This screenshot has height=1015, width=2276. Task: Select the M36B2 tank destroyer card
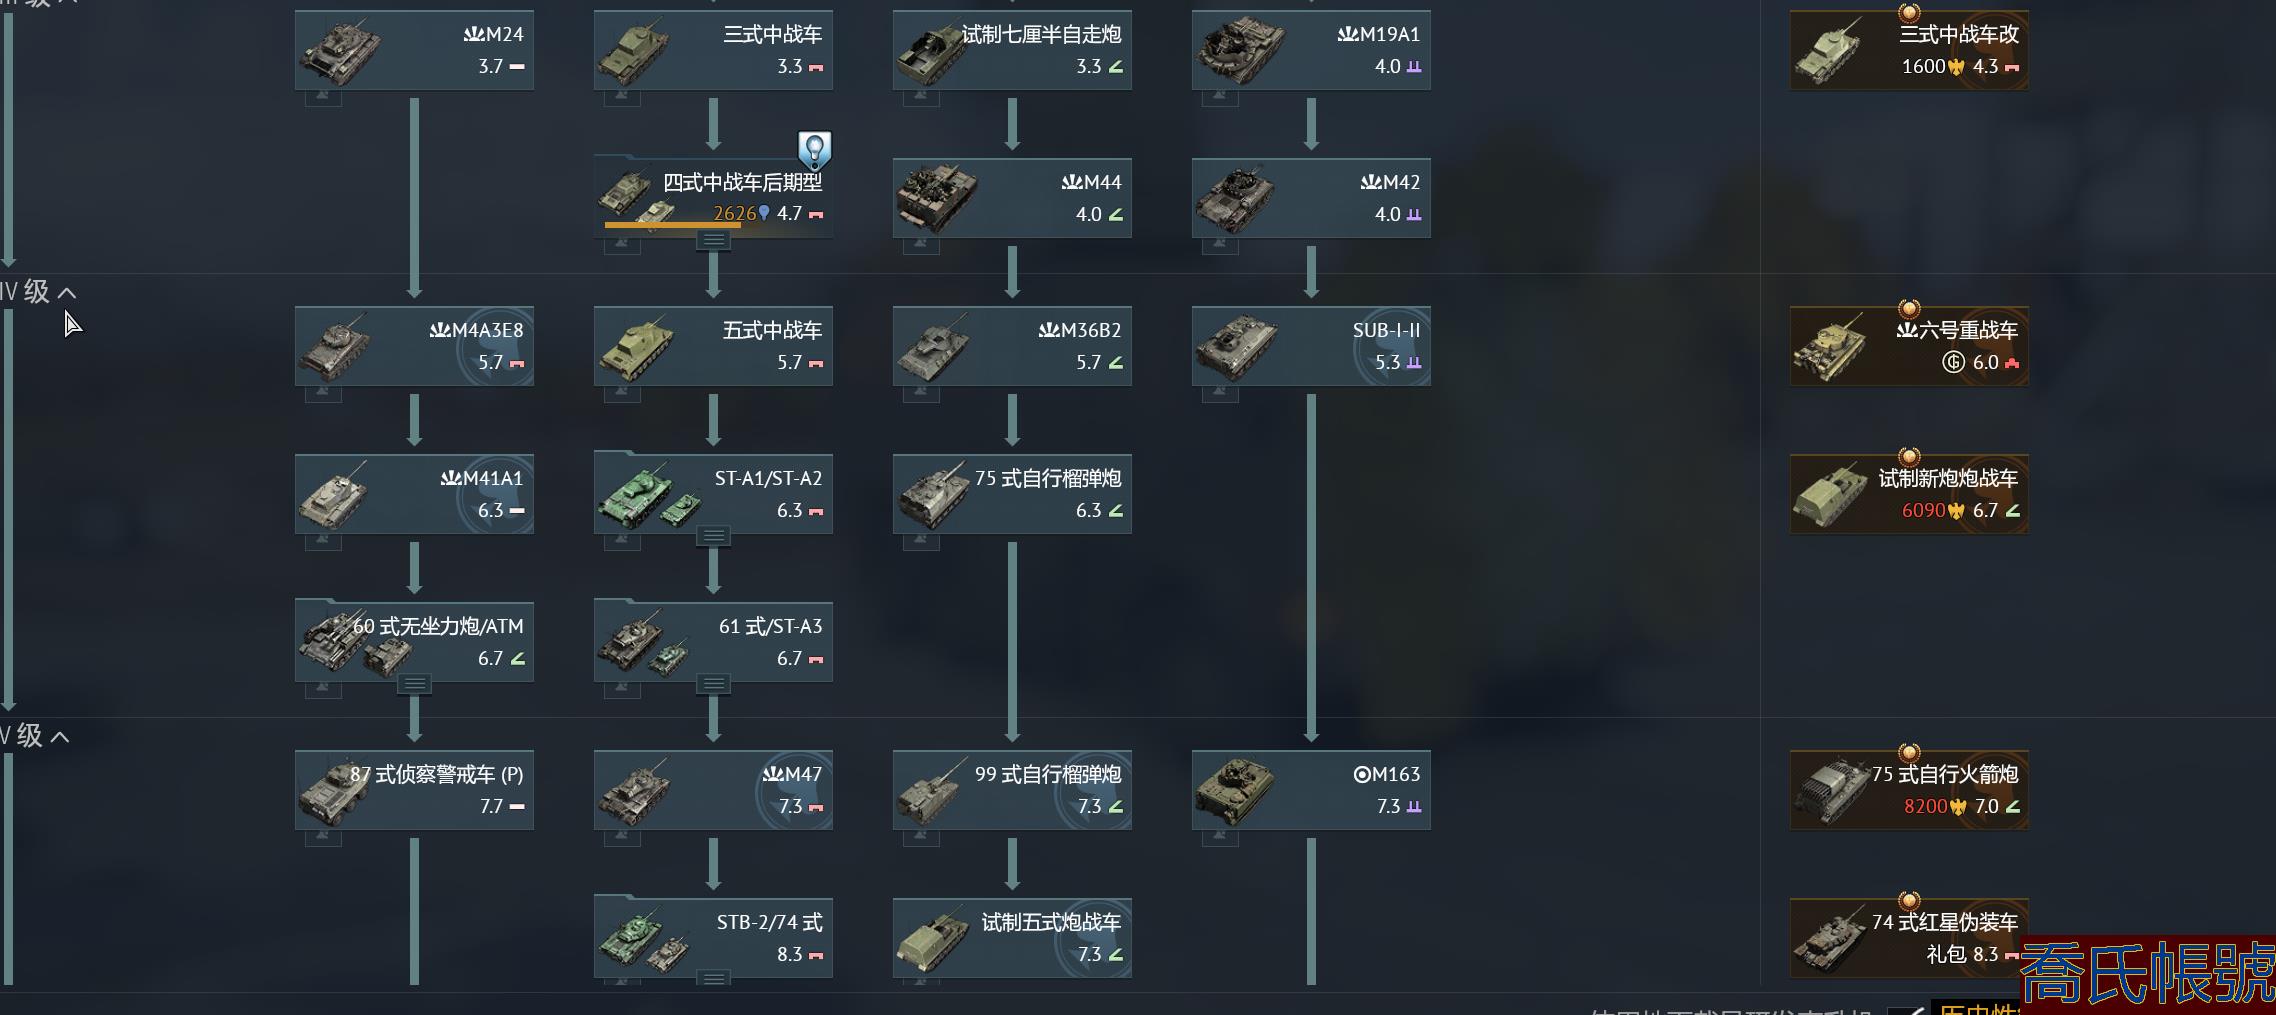[1012, 346]
